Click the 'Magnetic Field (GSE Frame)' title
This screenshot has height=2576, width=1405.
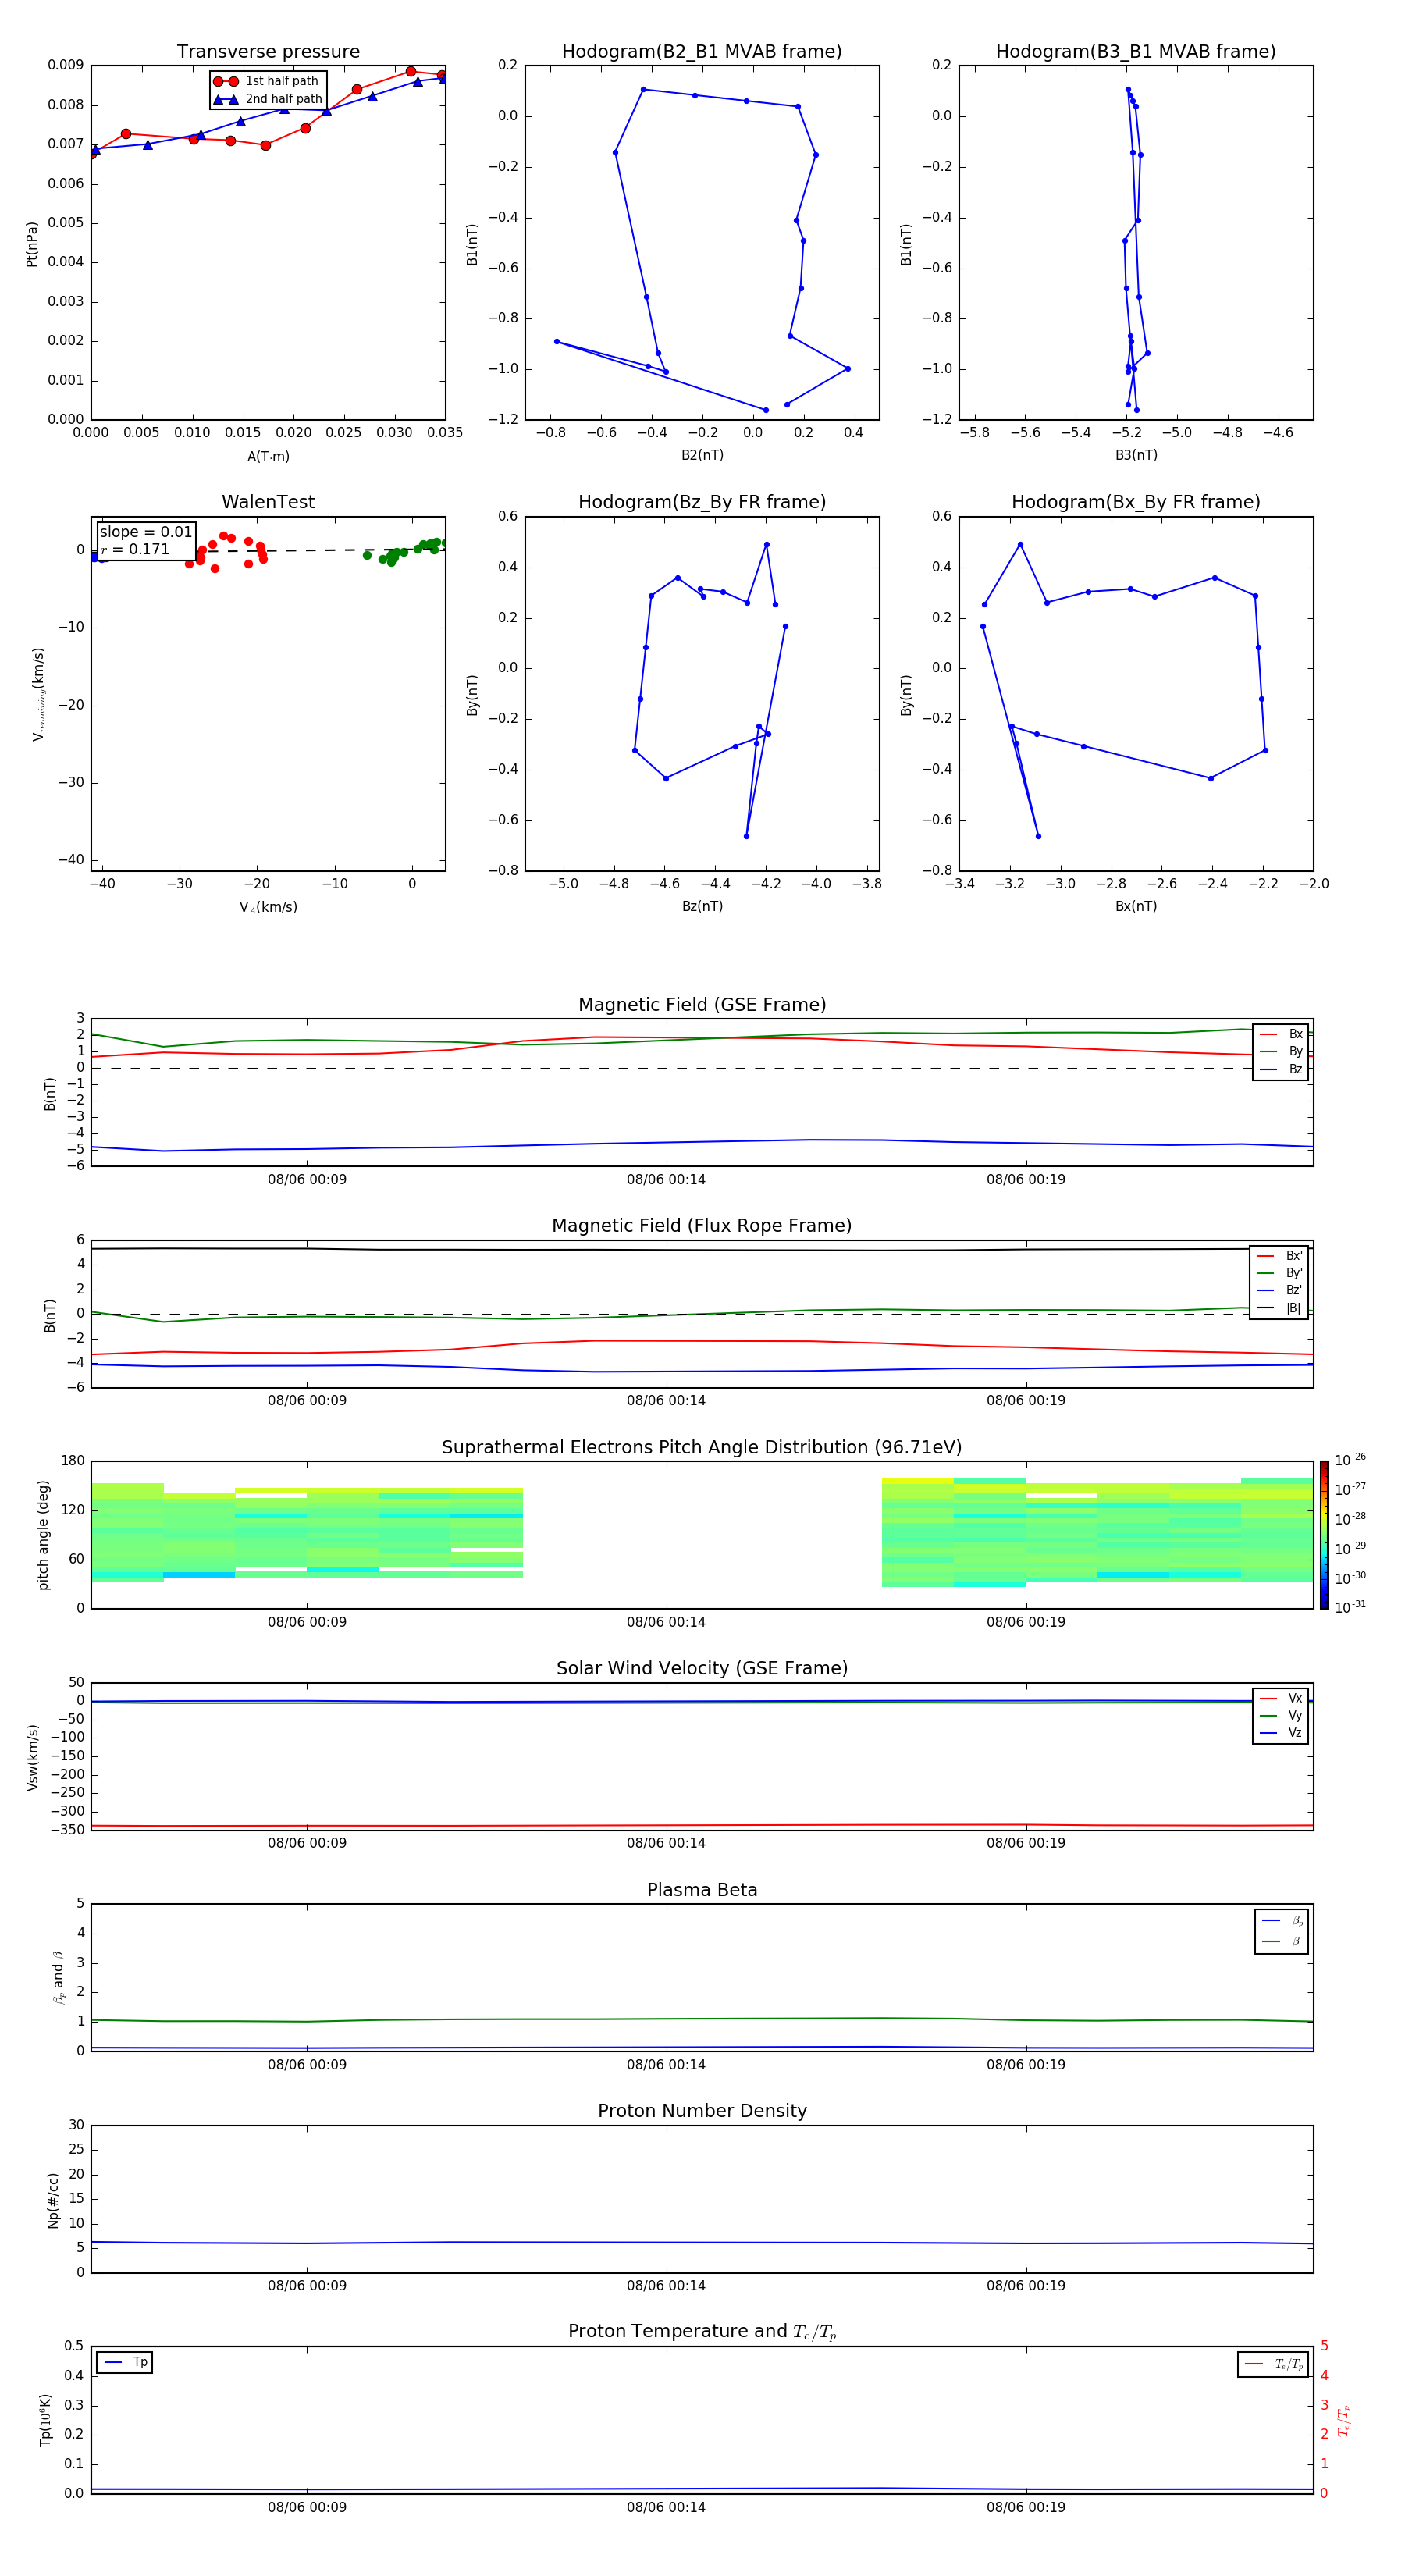pos(702,1005)
